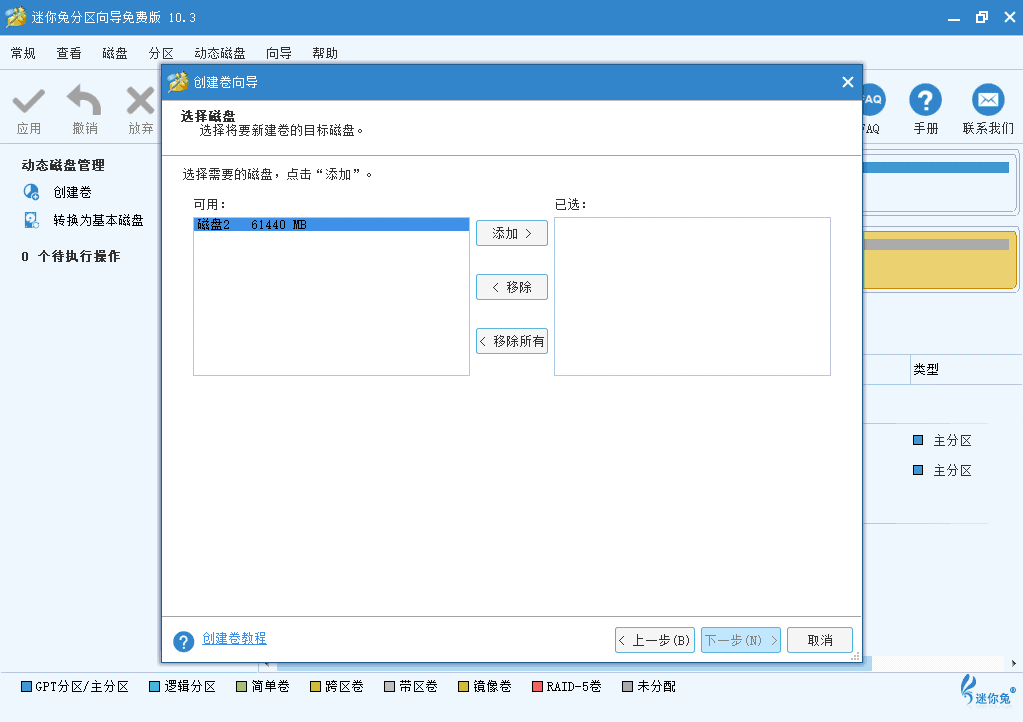
Task: Click the 简单卷 legend swatch
Action: pos(241,686)
